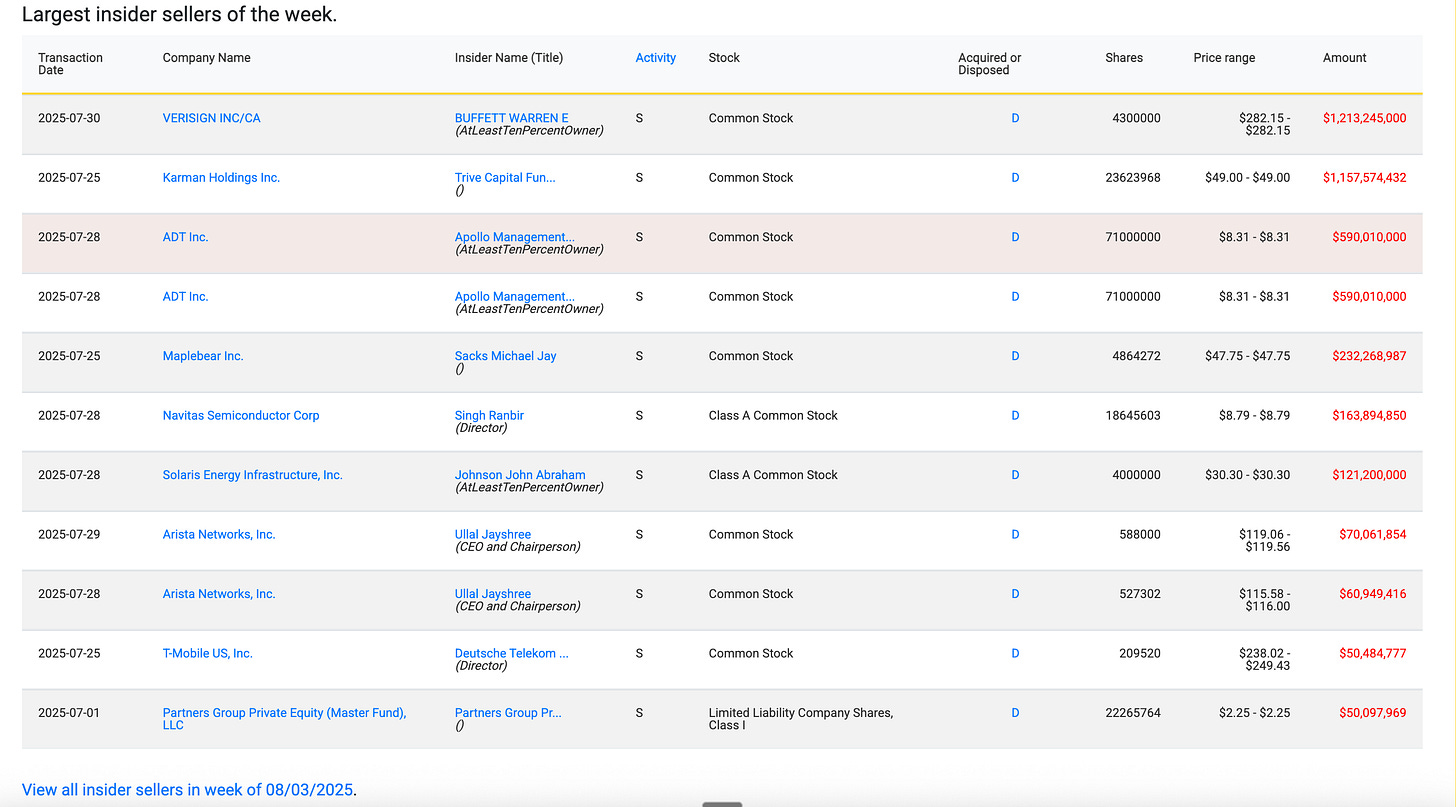Open insider BUFFETT WARREN E link
This screenshot has width=1456, height=807.
point(511,118)
